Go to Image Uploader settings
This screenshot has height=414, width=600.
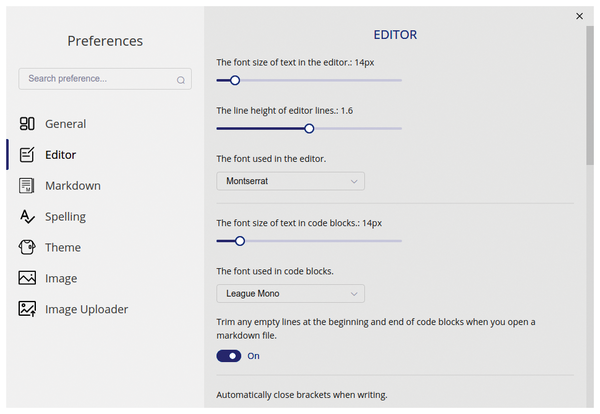pos(86,310)
